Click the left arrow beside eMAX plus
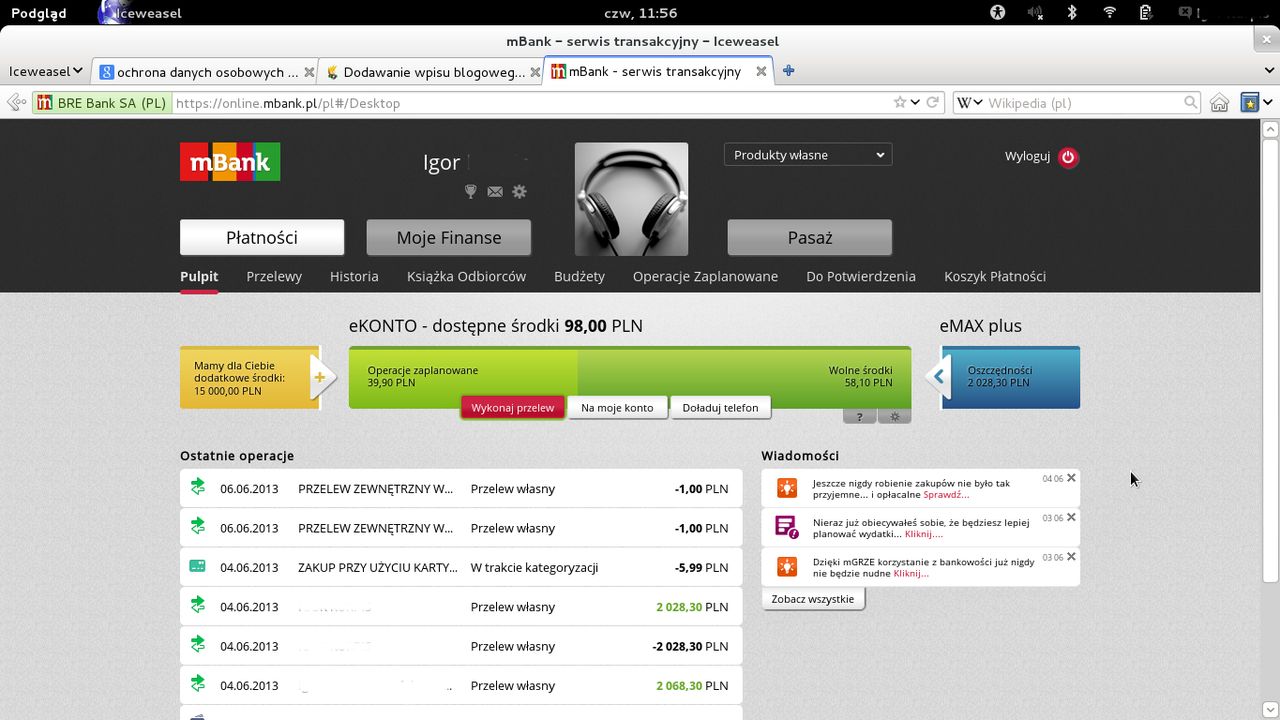 click(937, 377)
